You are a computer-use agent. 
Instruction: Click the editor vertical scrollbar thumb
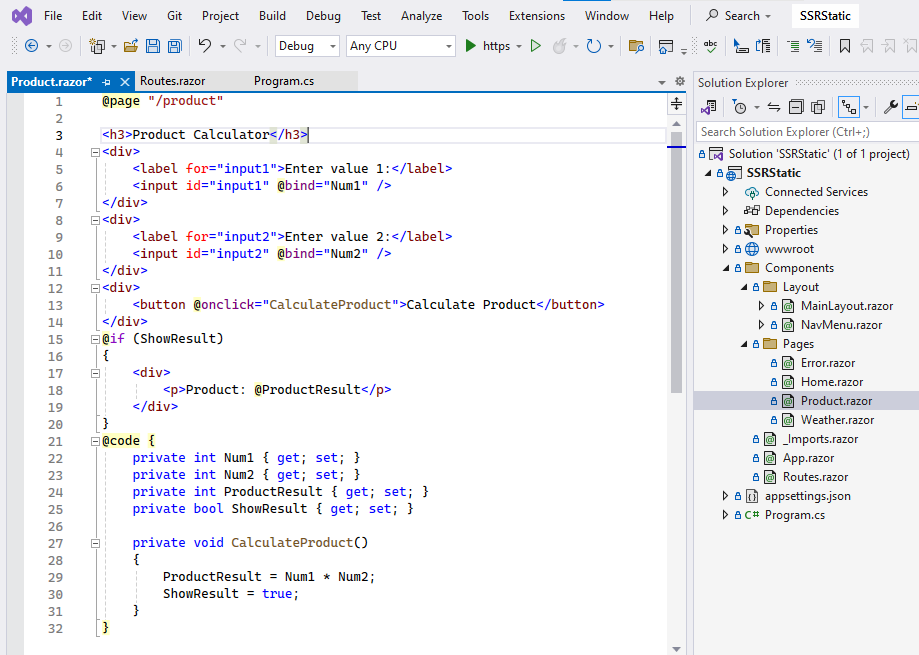click(676, 262)
